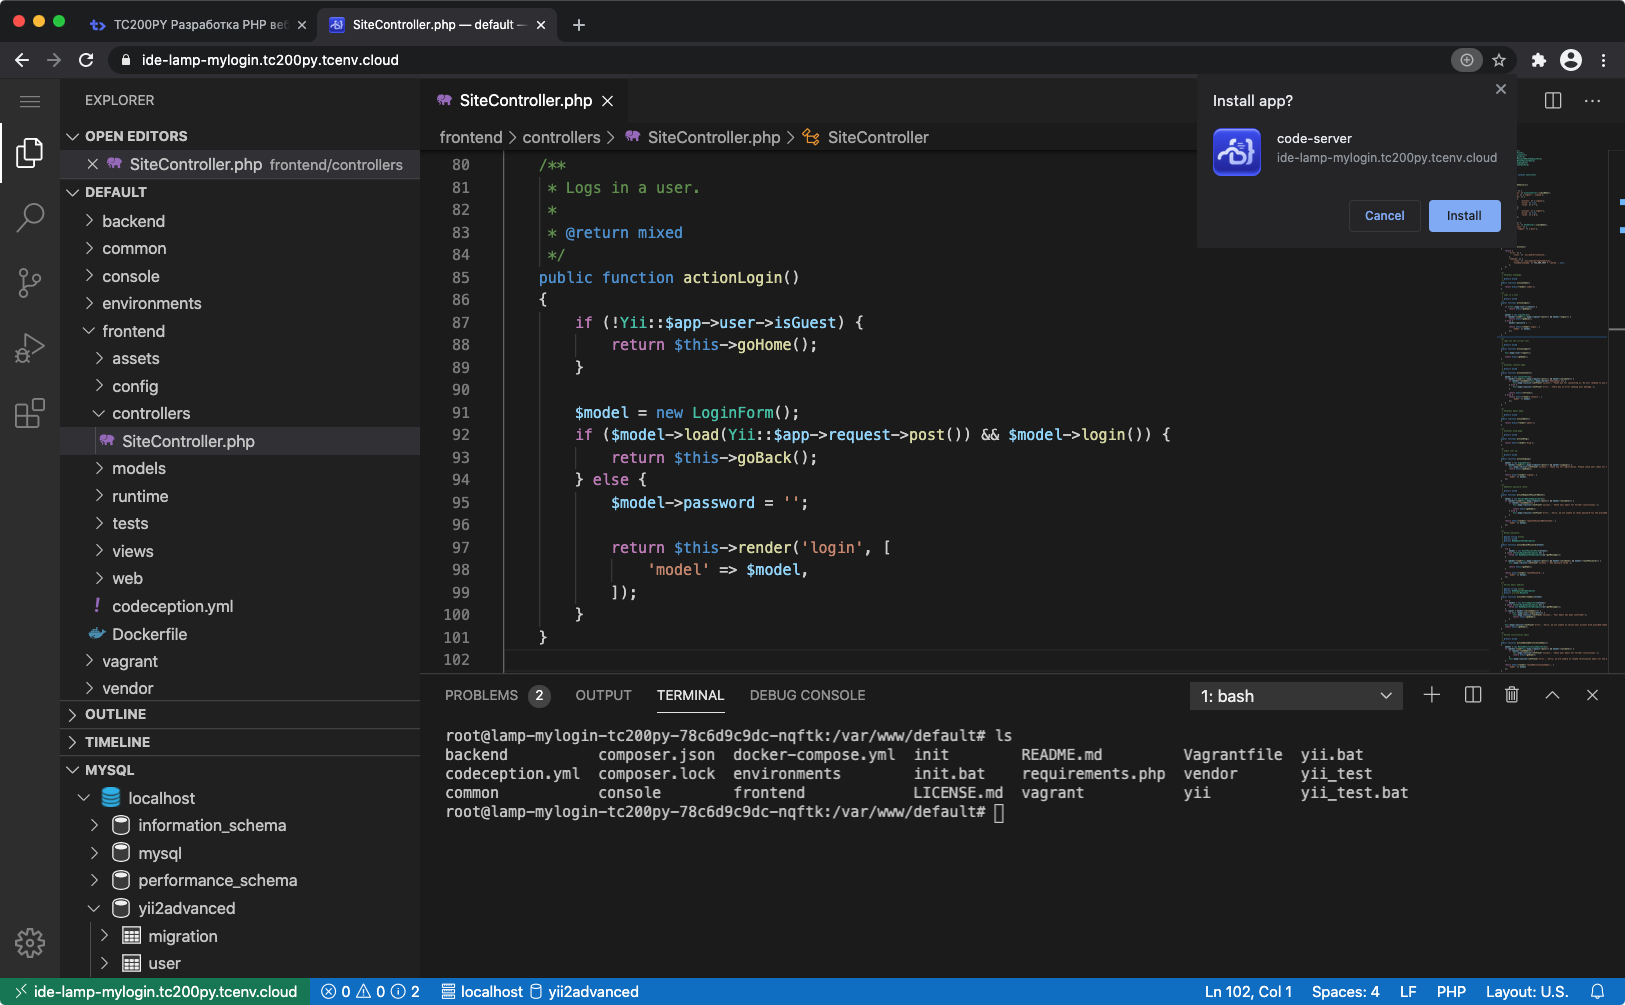This screenshot has width=1625, height=1005.
Task: Switch to the OUTPUT tab
Action: tap(603, 695)
